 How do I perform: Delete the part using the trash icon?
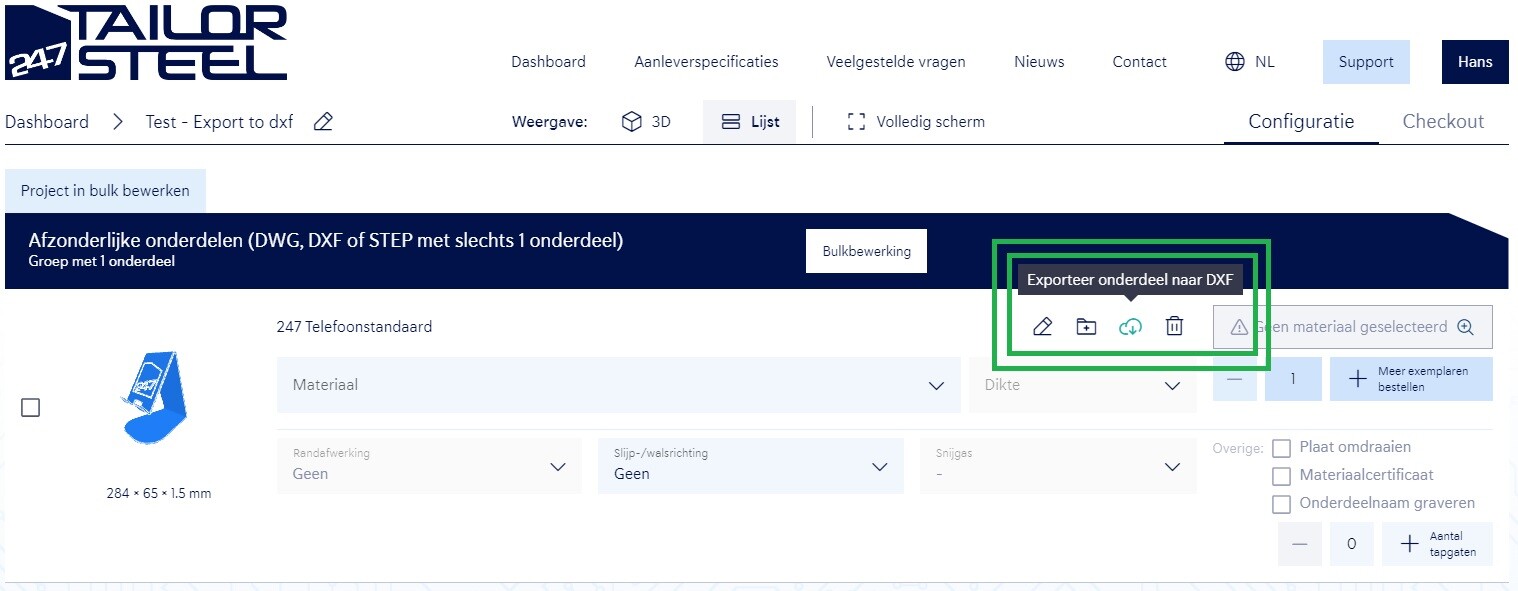[x=1174, y=327]
